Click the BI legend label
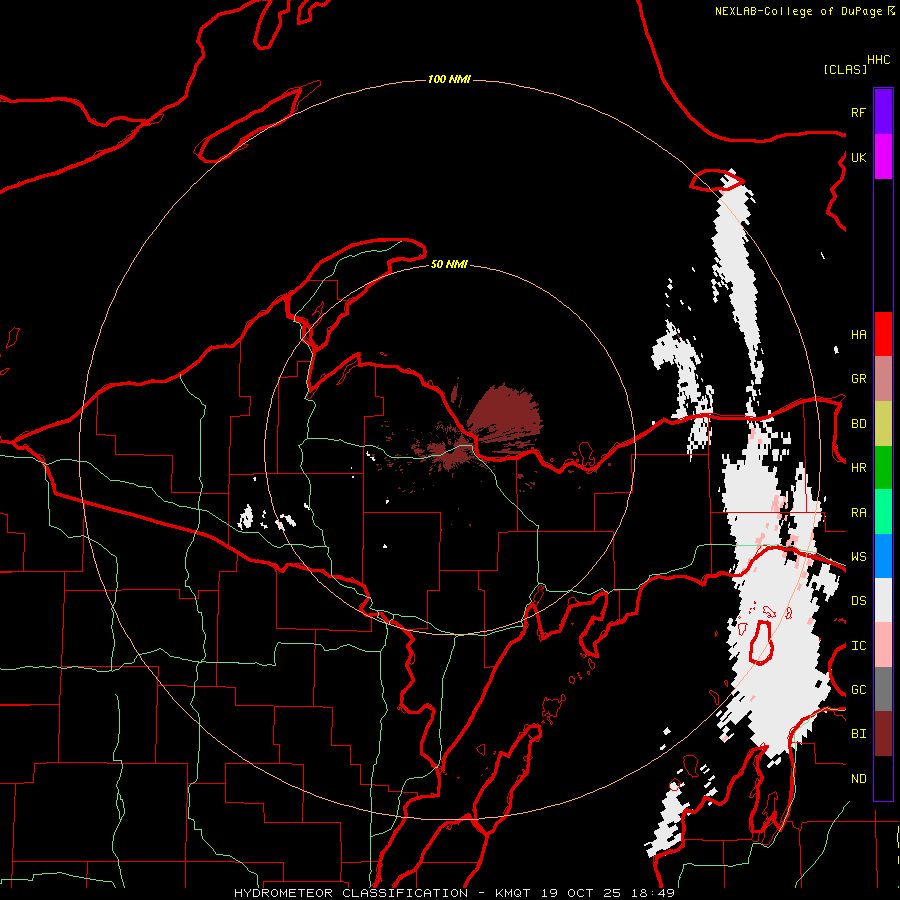 858,734
